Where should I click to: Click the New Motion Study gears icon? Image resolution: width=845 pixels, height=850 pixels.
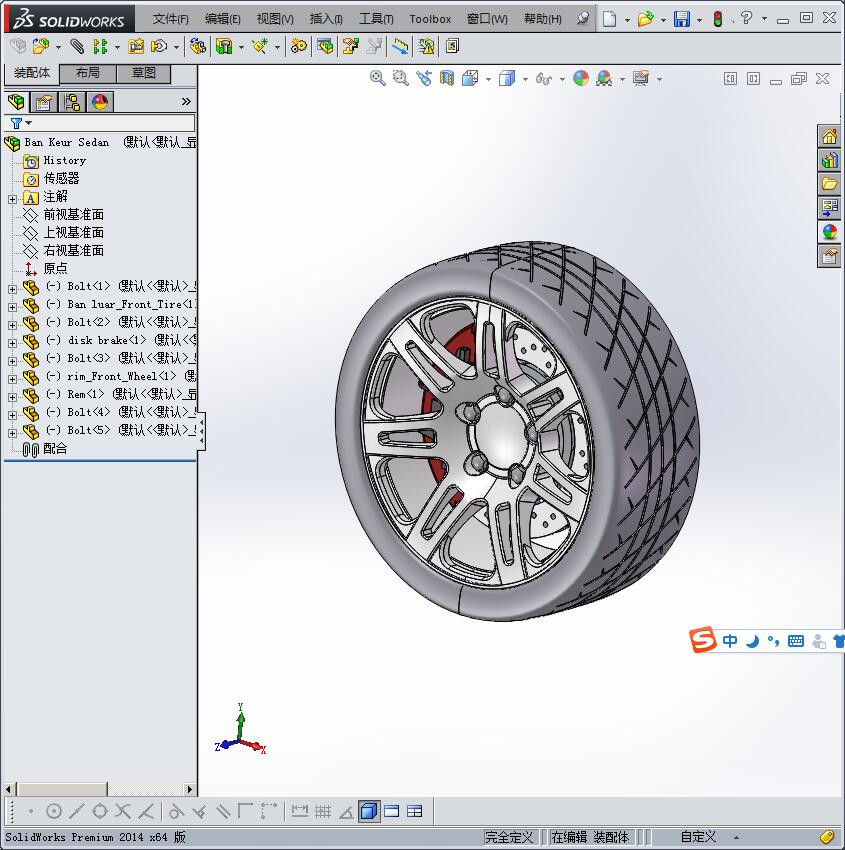coord(298,47)
